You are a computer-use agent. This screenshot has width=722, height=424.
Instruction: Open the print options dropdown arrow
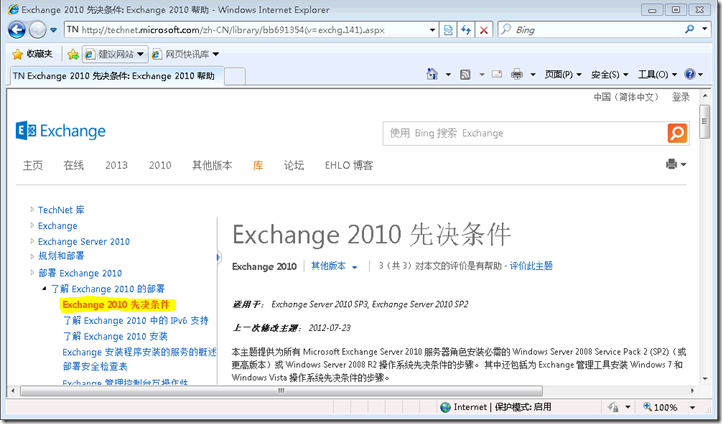pos(533,74)
